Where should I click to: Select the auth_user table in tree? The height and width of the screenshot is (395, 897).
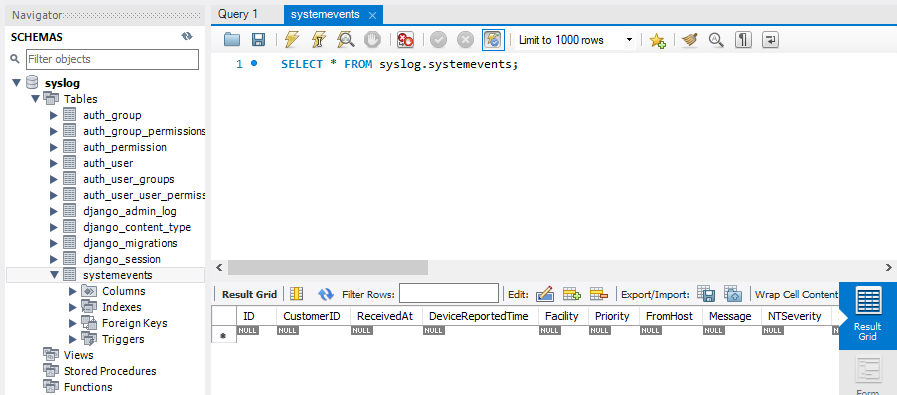click(108, 163)
